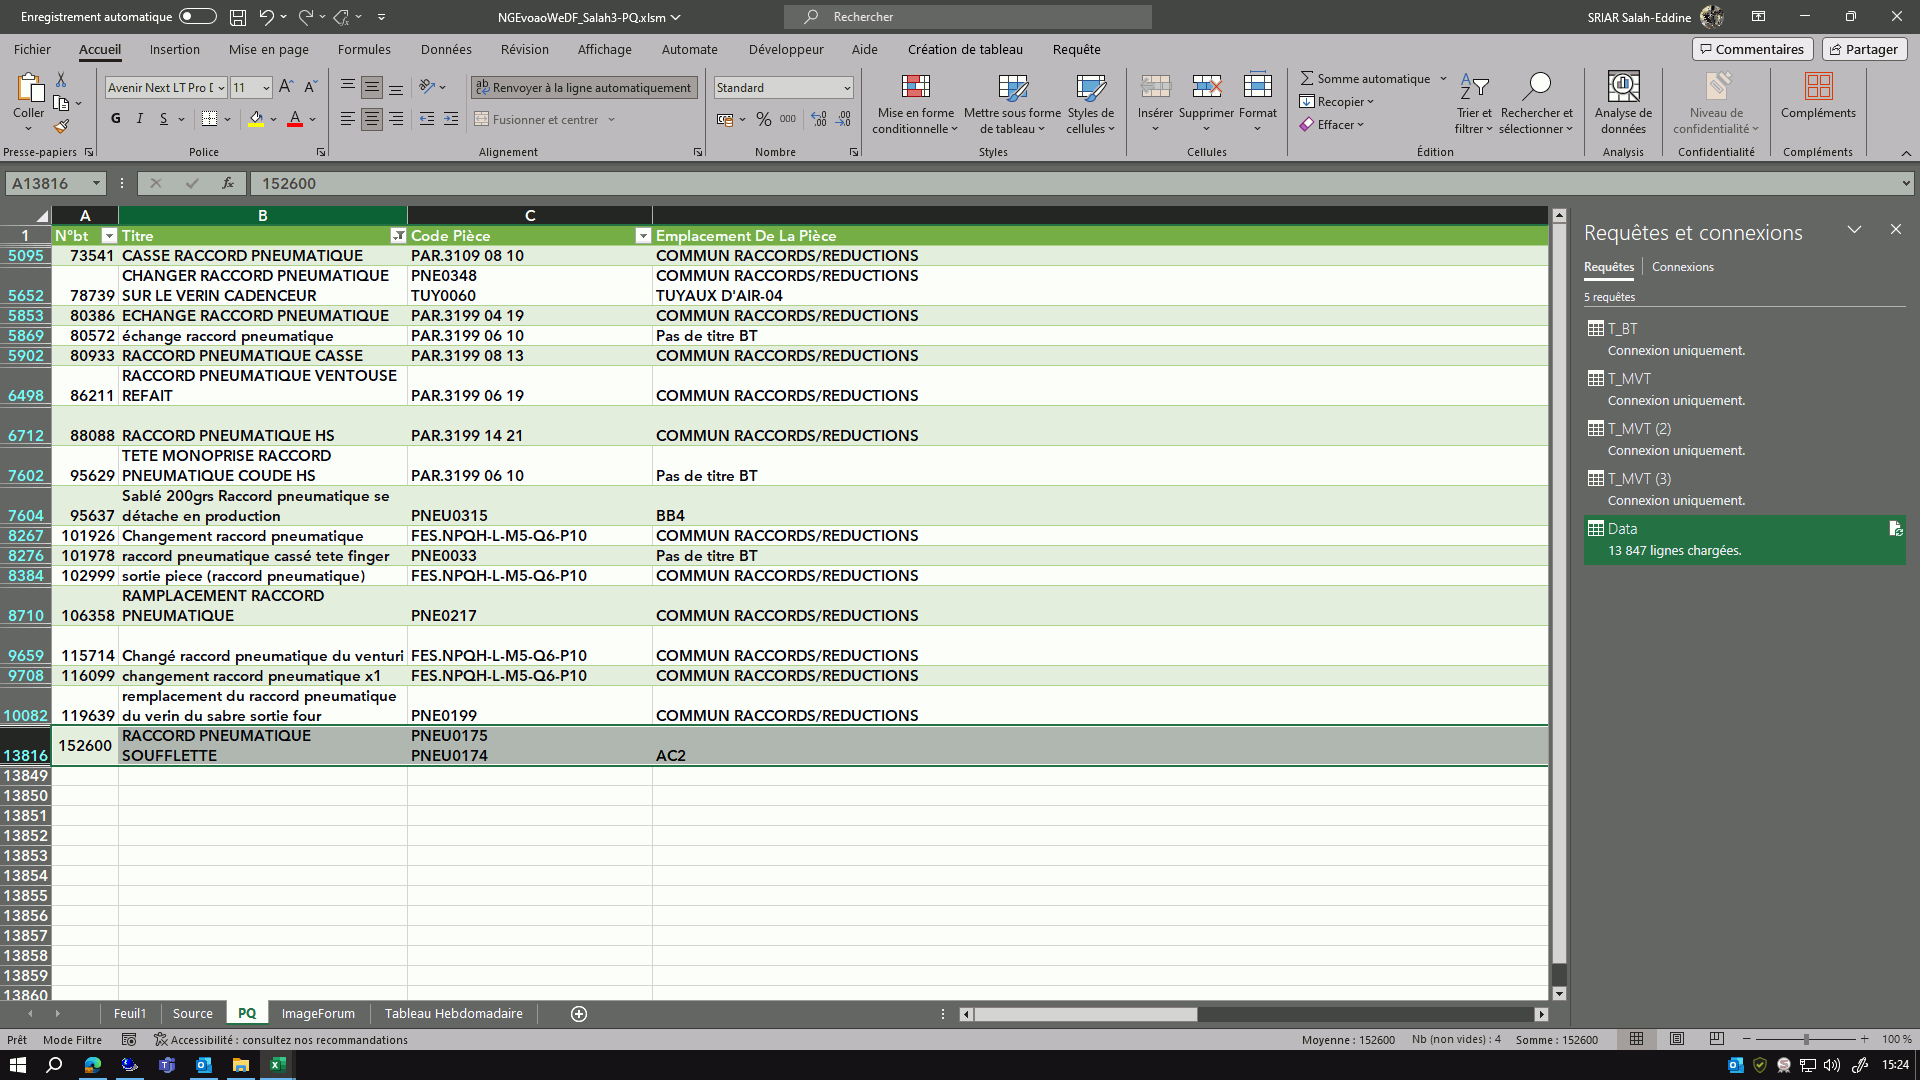Click the Partager button
This screenshot has width=1920, height=1080.
[x=1864, y=49]
